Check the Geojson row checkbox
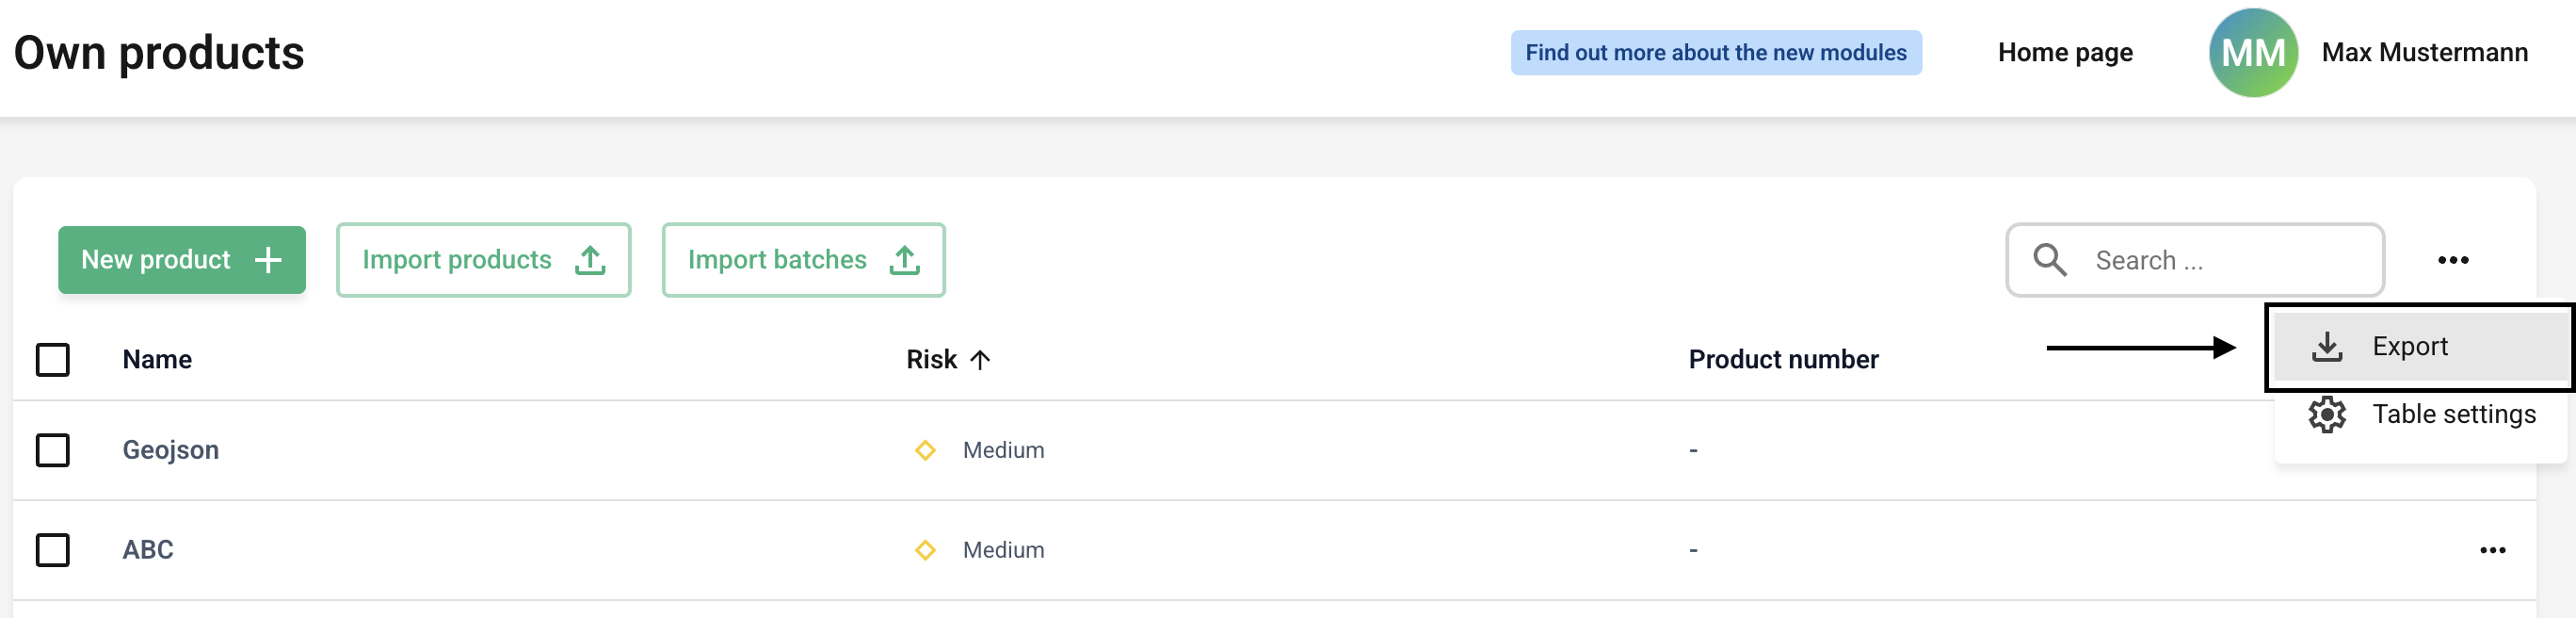Screen dimensions: 2576x618 (53, 450)
